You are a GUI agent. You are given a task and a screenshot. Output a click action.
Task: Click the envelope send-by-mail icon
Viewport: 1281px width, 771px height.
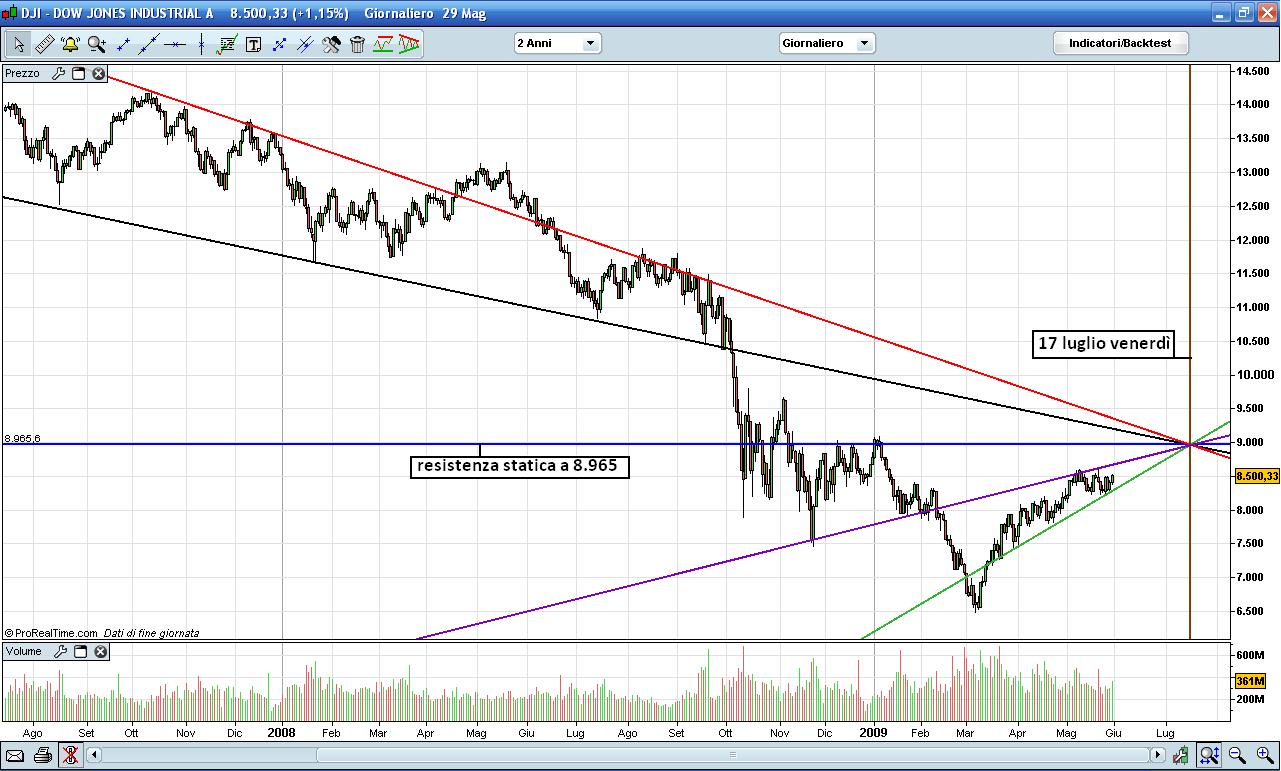(x=15, y=755)
